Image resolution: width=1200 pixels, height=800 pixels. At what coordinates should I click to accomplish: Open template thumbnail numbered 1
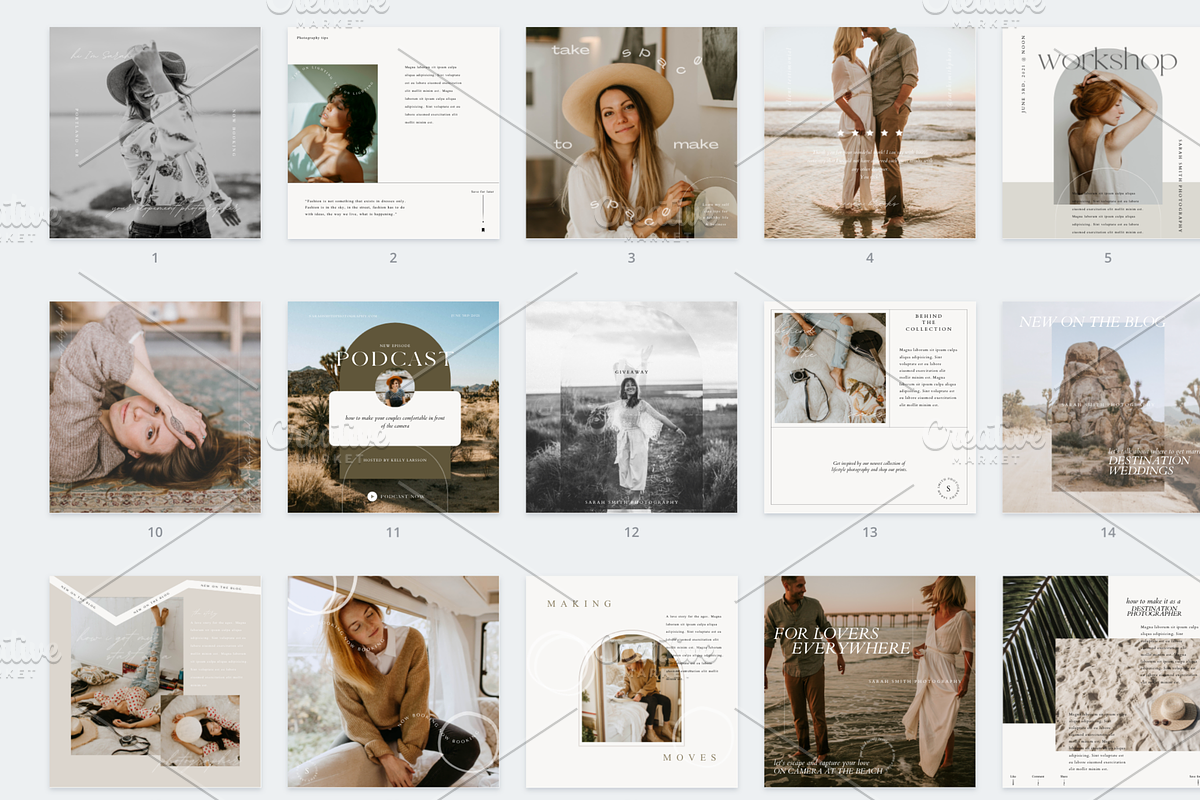pyautogui.click(x=155, y=132)
